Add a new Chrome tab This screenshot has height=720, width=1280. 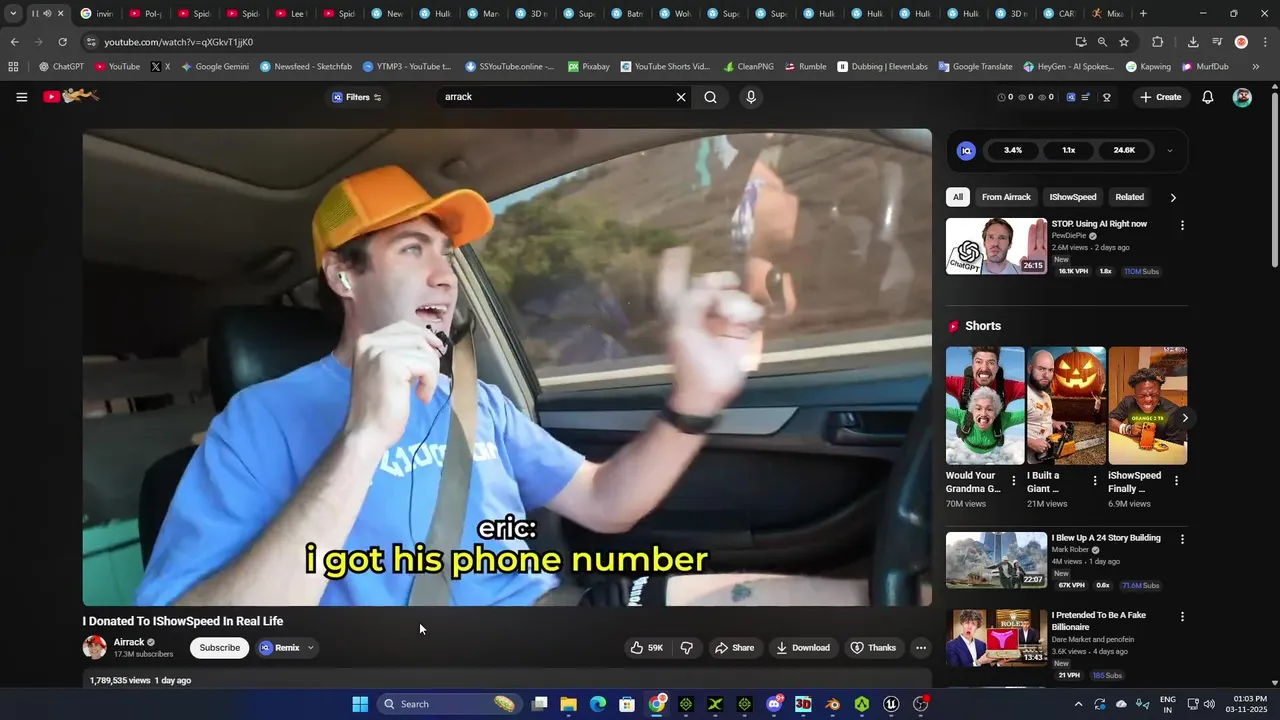(1143, 14)
